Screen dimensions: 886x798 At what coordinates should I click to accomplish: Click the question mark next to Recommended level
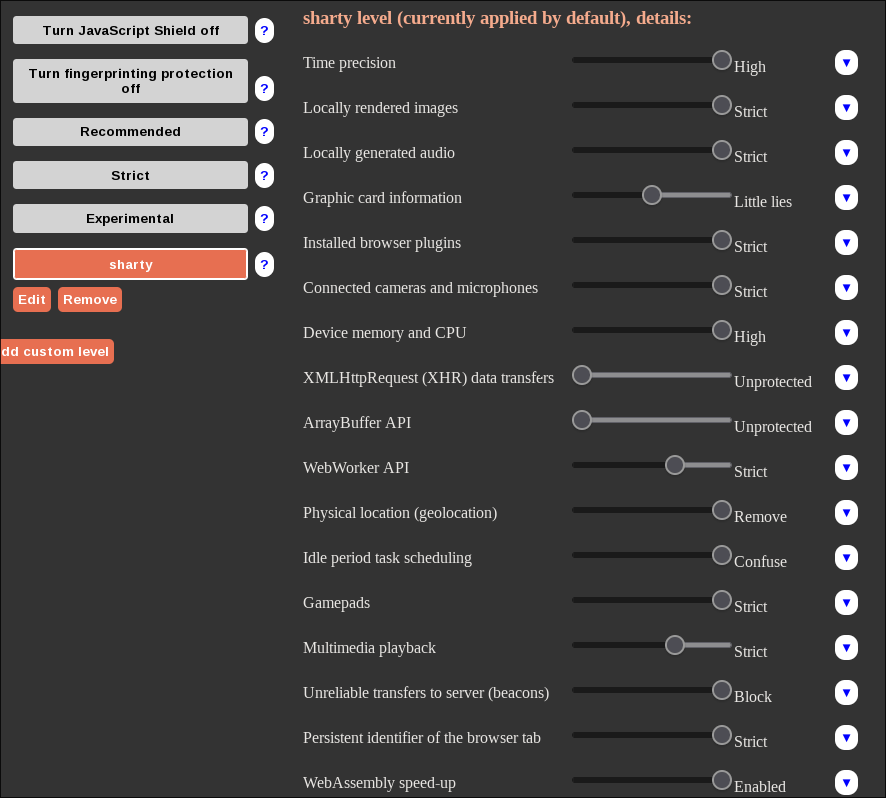pos(264,132)
